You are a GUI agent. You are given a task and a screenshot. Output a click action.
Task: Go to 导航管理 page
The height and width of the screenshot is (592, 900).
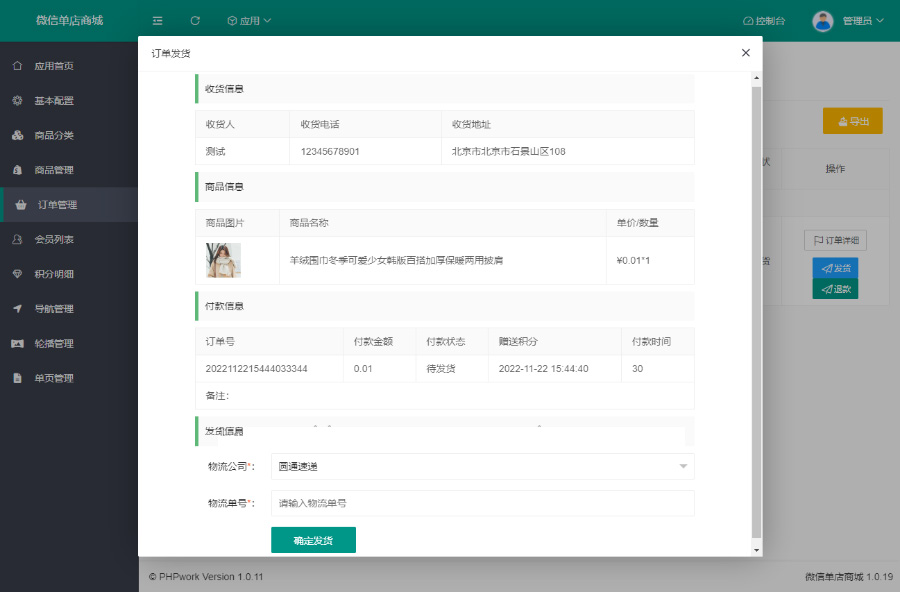(x=54, y=309)
